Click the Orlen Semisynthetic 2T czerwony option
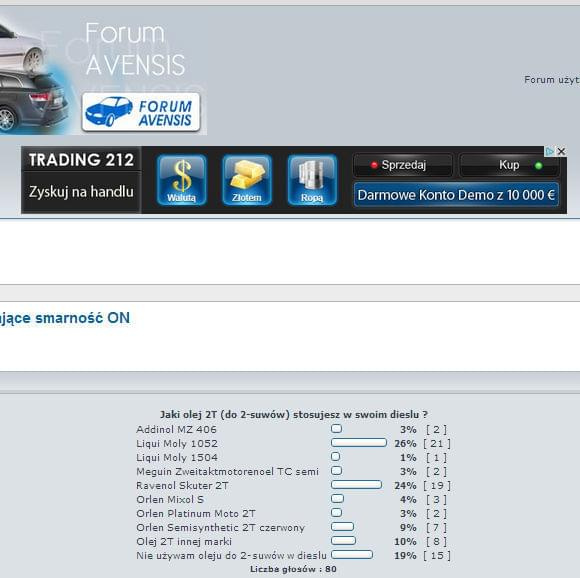The width and height of the screenshot is (580, 578). pos(220,528)
